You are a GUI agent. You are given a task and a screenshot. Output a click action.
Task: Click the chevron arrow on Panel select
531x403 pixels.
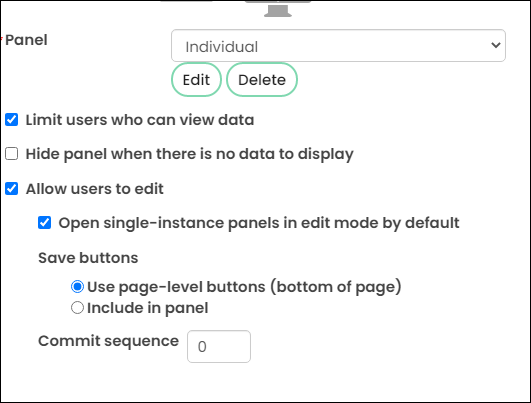coord(496,45)
